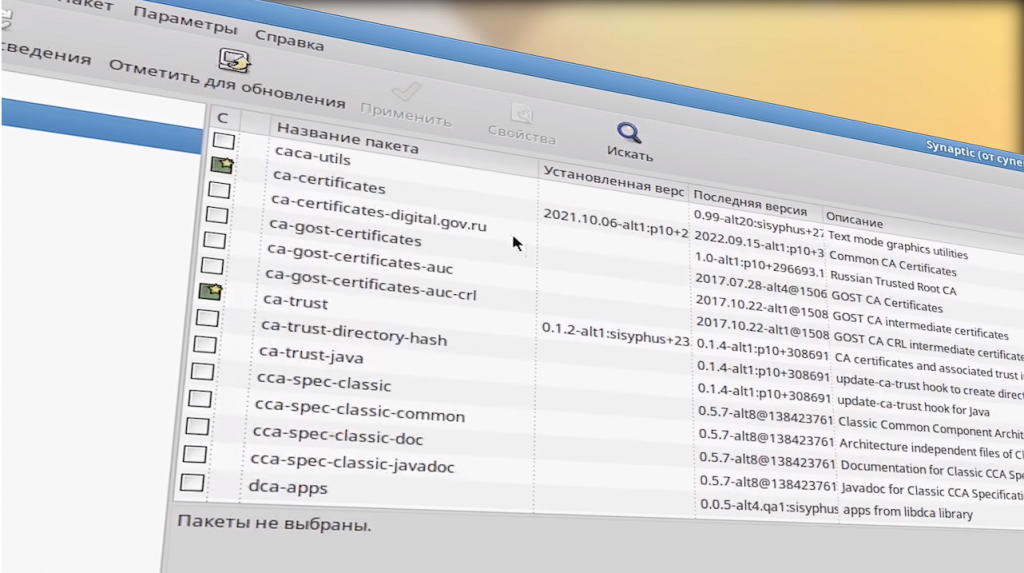
Task: Click description Common CA Certificates
Action: (893, 263)
